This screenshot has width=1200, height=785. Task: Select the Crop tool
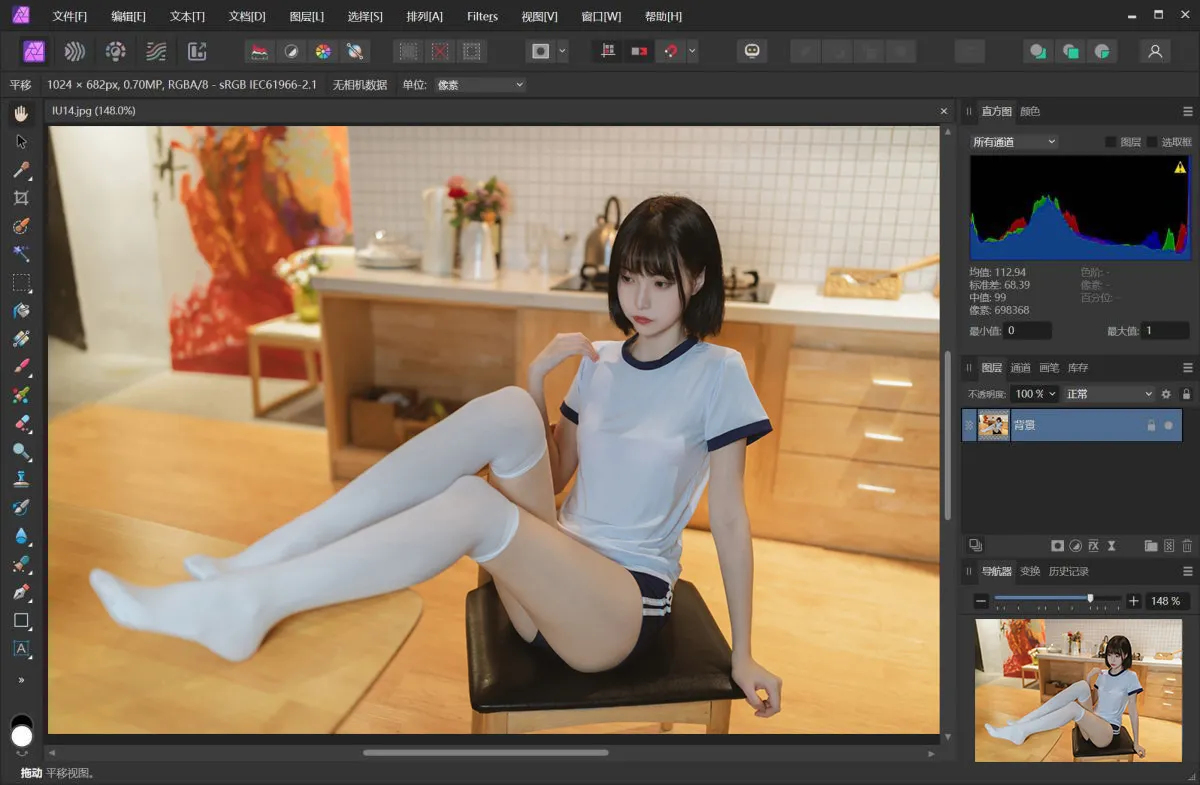point(21,198)
